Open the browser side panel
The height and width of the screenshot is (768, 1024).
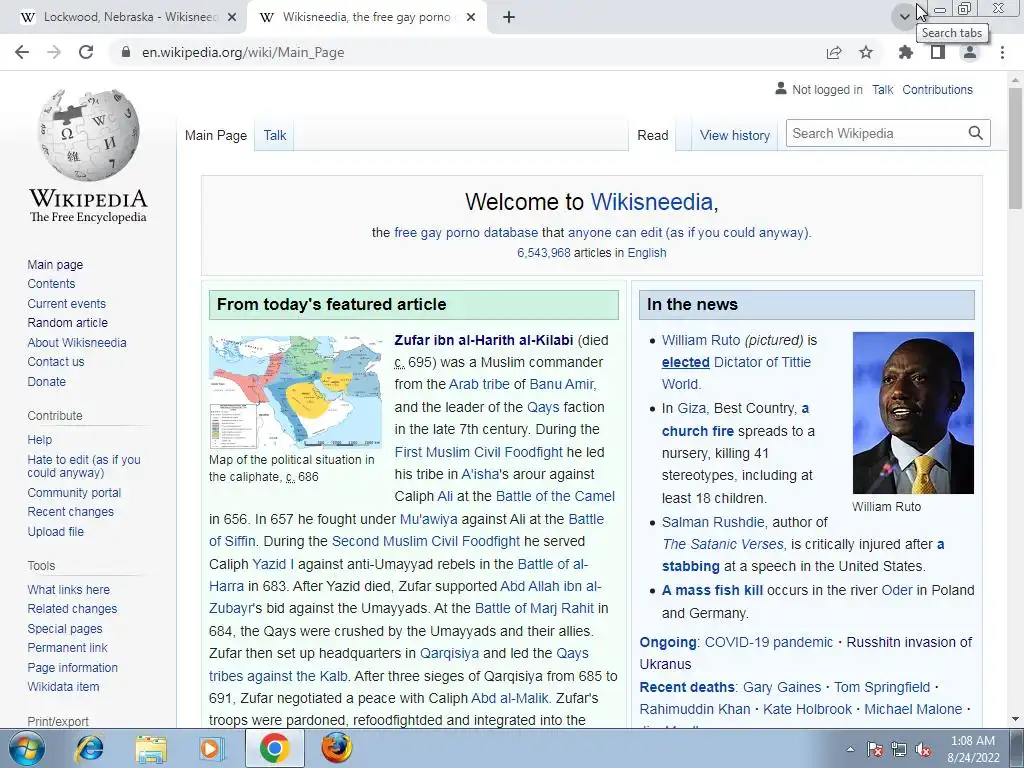(x=938, y=52)
